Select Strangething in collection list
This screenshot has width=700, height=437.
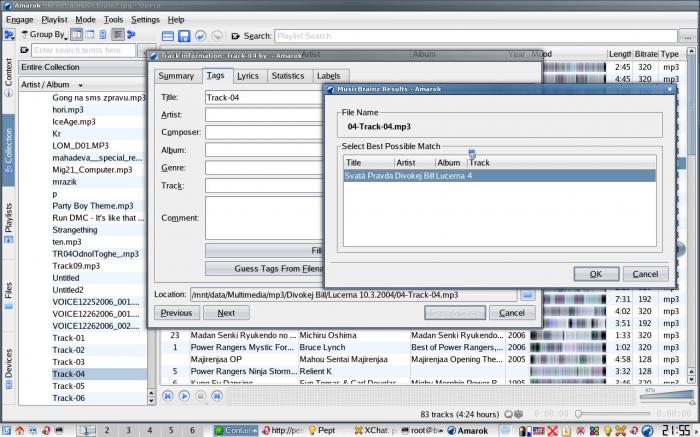pyautogui.click(x=75, y=230)
